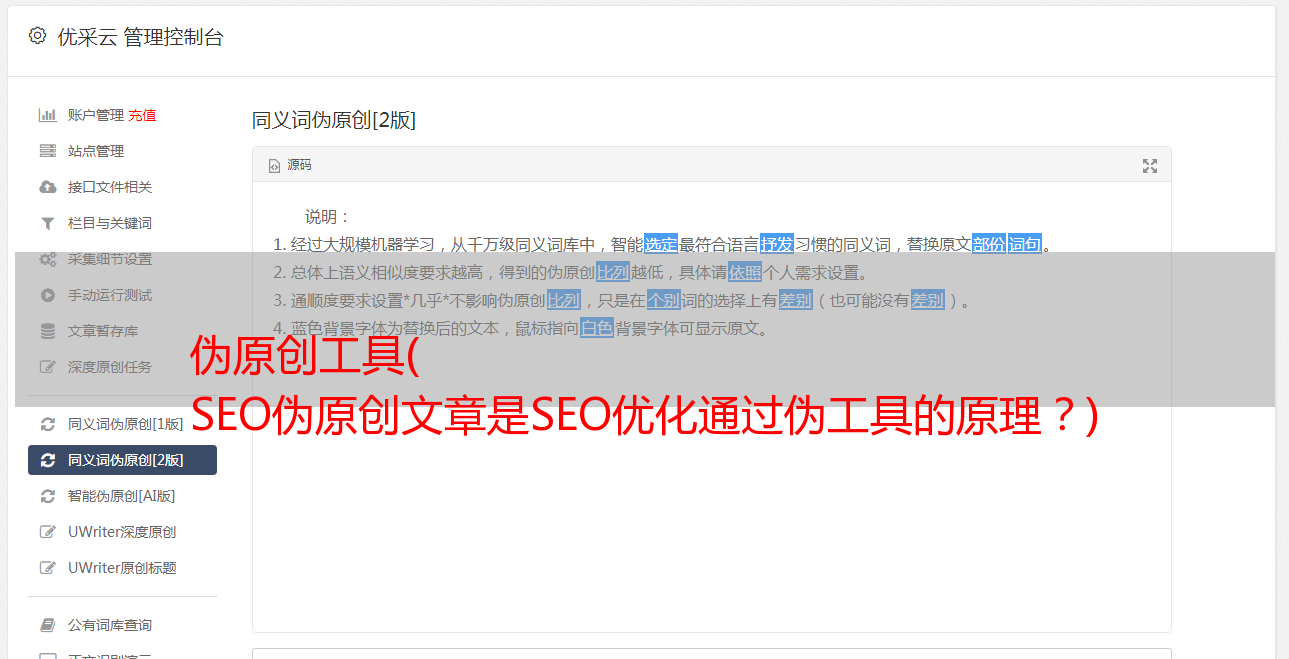The image size is (1289, 659).
Task: Click the book icon for 公有词库查询
Action: tap(47, 625)
